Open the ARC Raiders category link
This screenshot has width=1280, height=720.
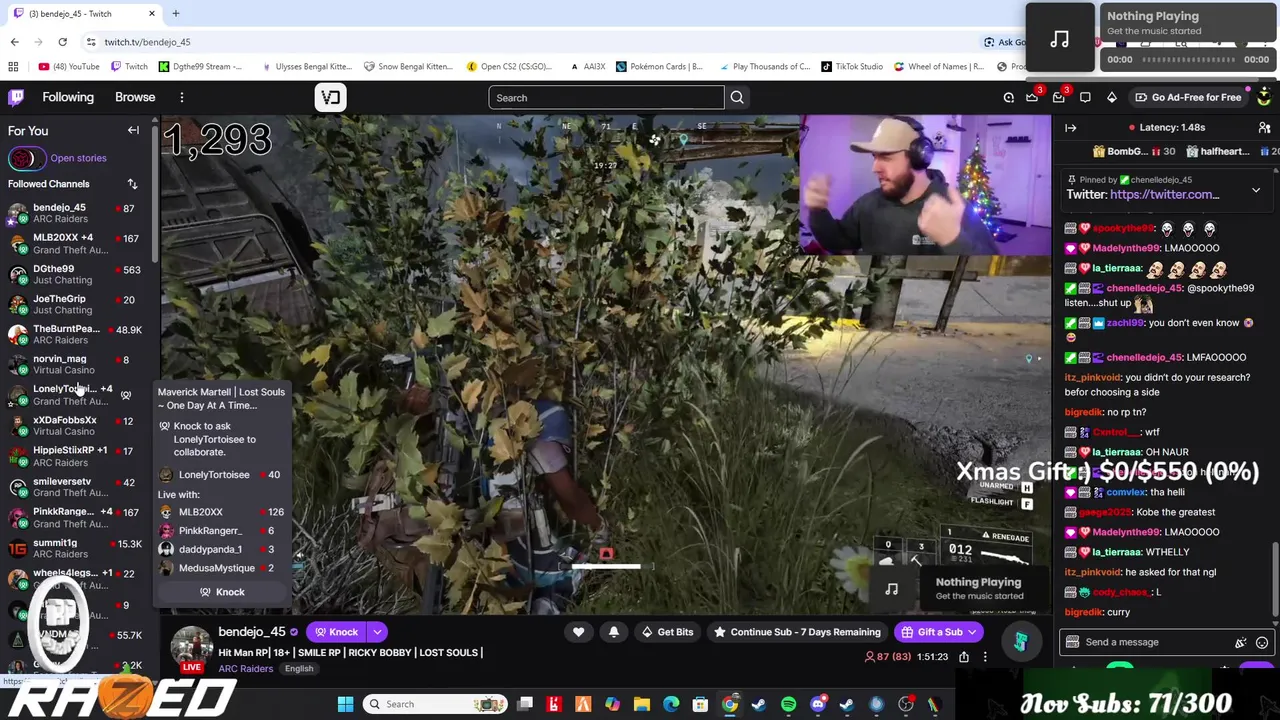click(x=245, y=668)
